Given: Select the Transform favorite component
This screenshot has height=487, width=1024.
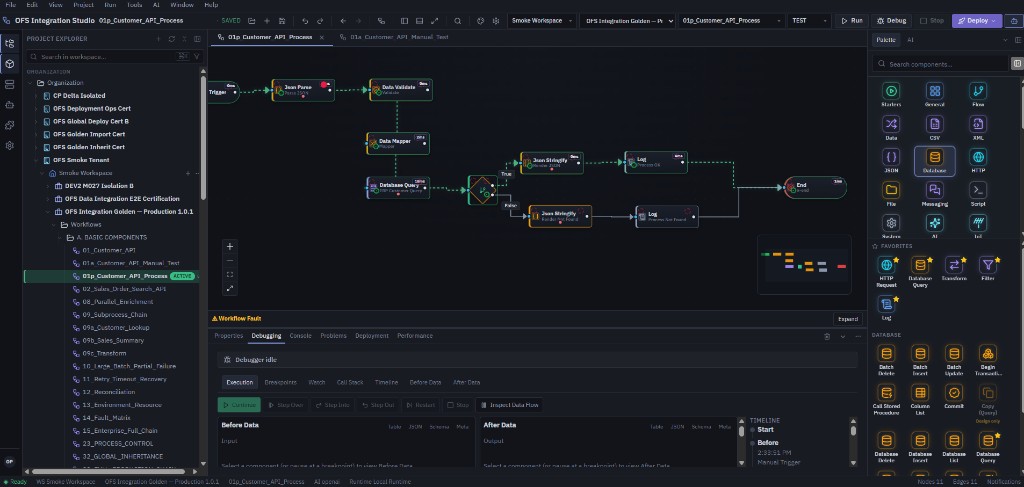Looking at the screenshot, I should (953, 269).
